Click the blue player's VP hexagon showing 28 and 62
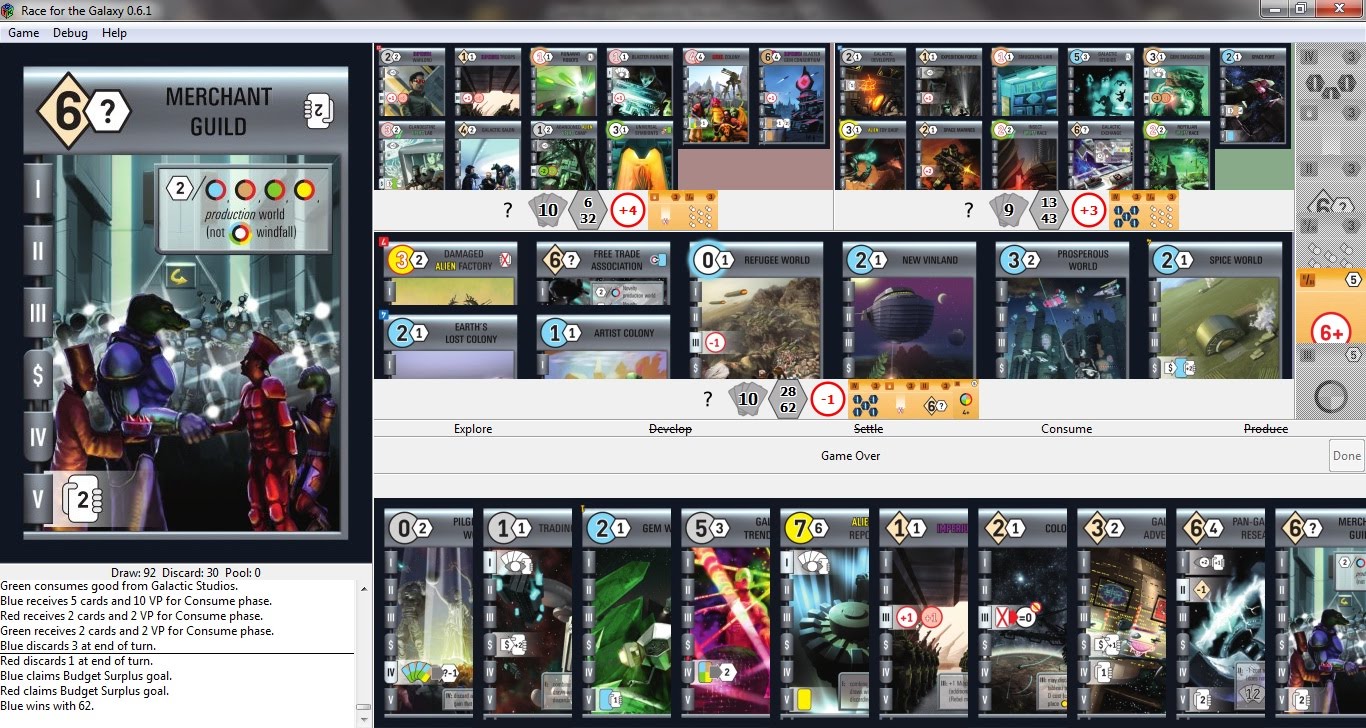Viewport: 1366px width, 728px height. pos(787,399)
